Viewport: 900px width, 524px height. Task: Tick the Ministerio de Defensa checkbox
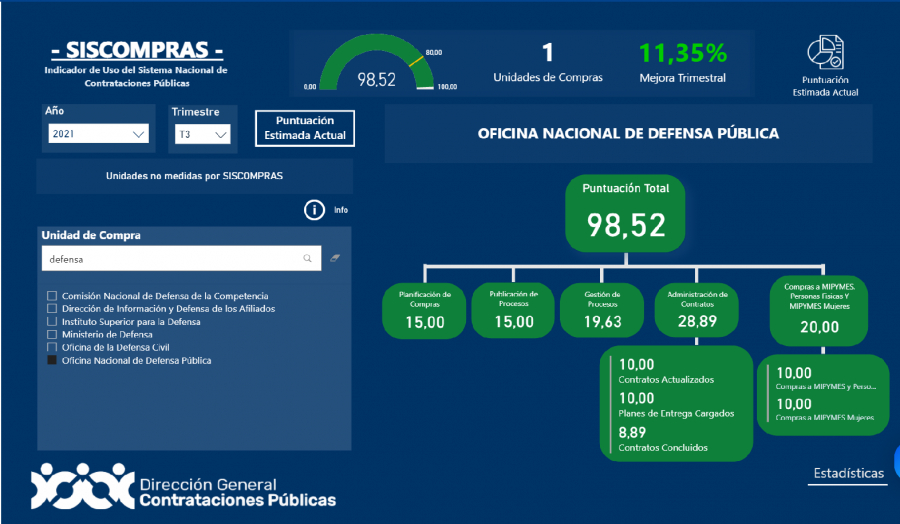click(52, 335)
